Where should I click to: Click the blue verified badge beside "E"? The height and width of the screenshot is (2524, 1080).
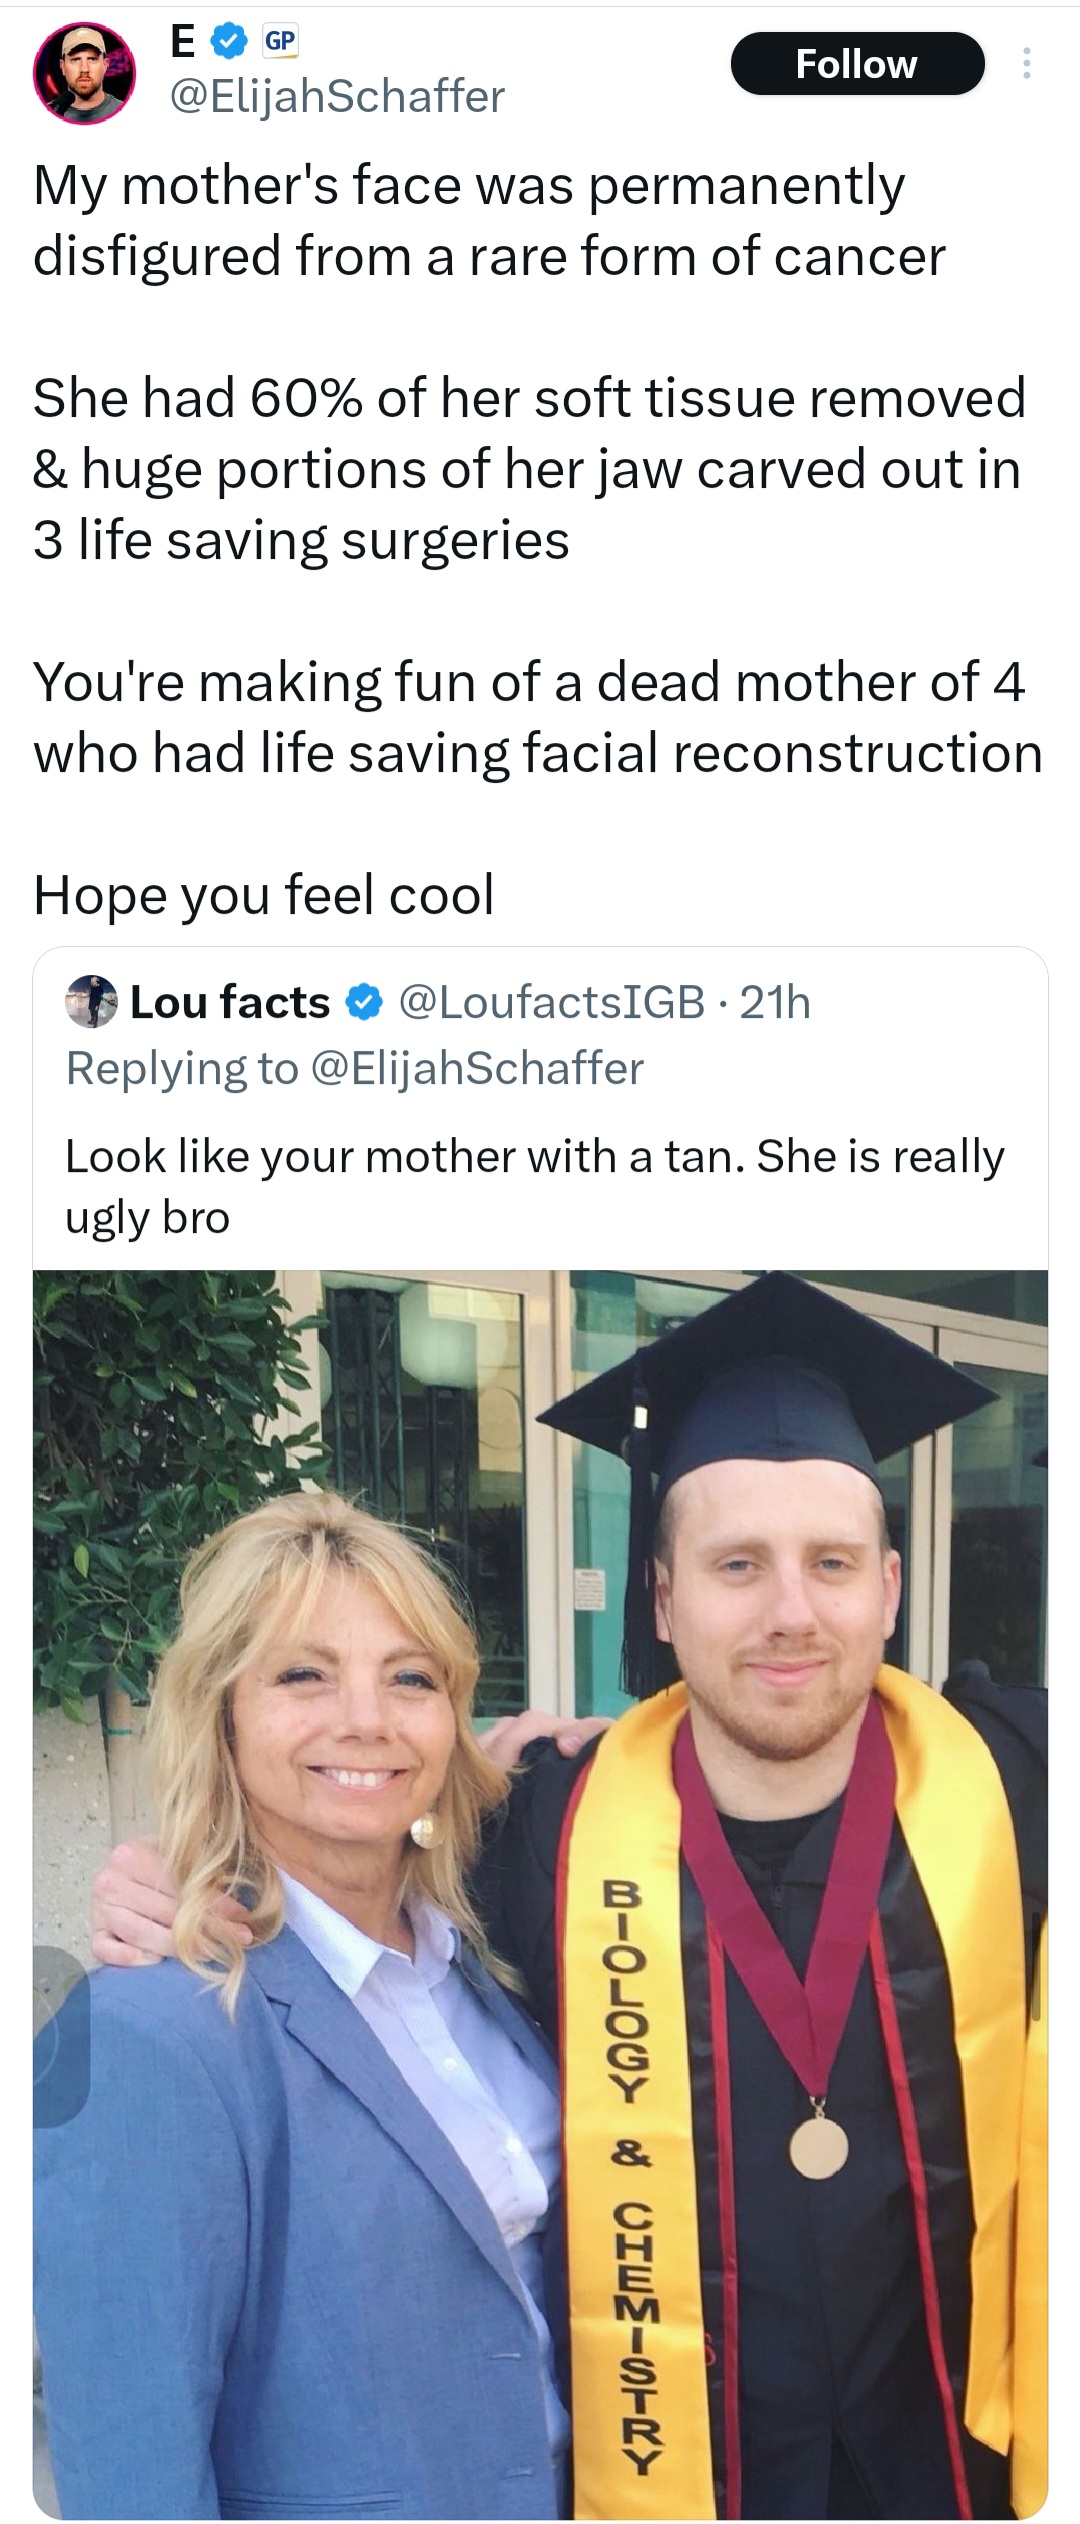229,41
